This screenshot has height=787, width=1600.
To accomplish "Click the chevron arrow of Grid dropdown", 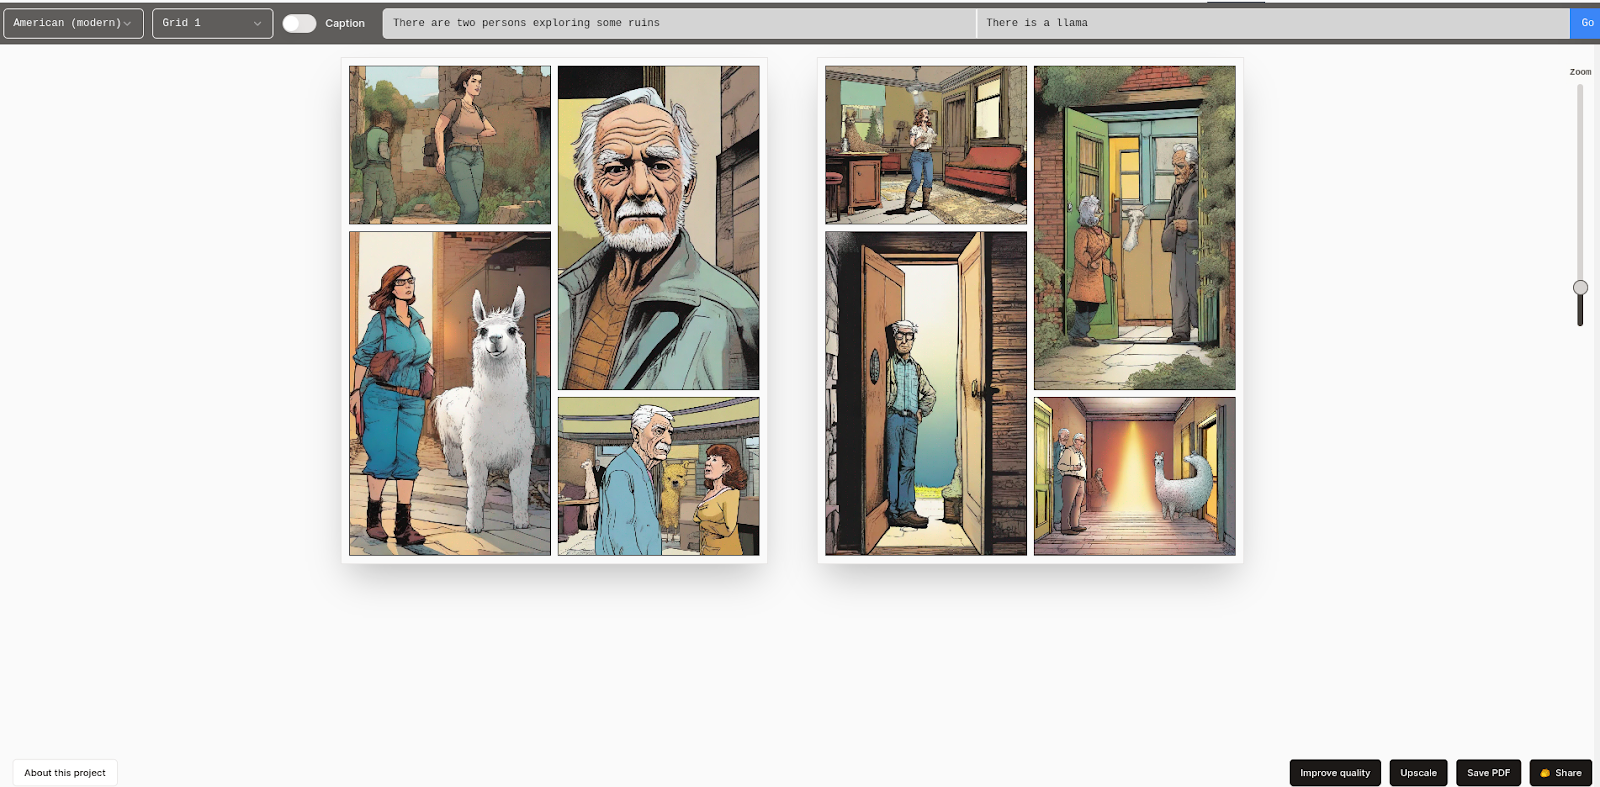I will point(257,24).
